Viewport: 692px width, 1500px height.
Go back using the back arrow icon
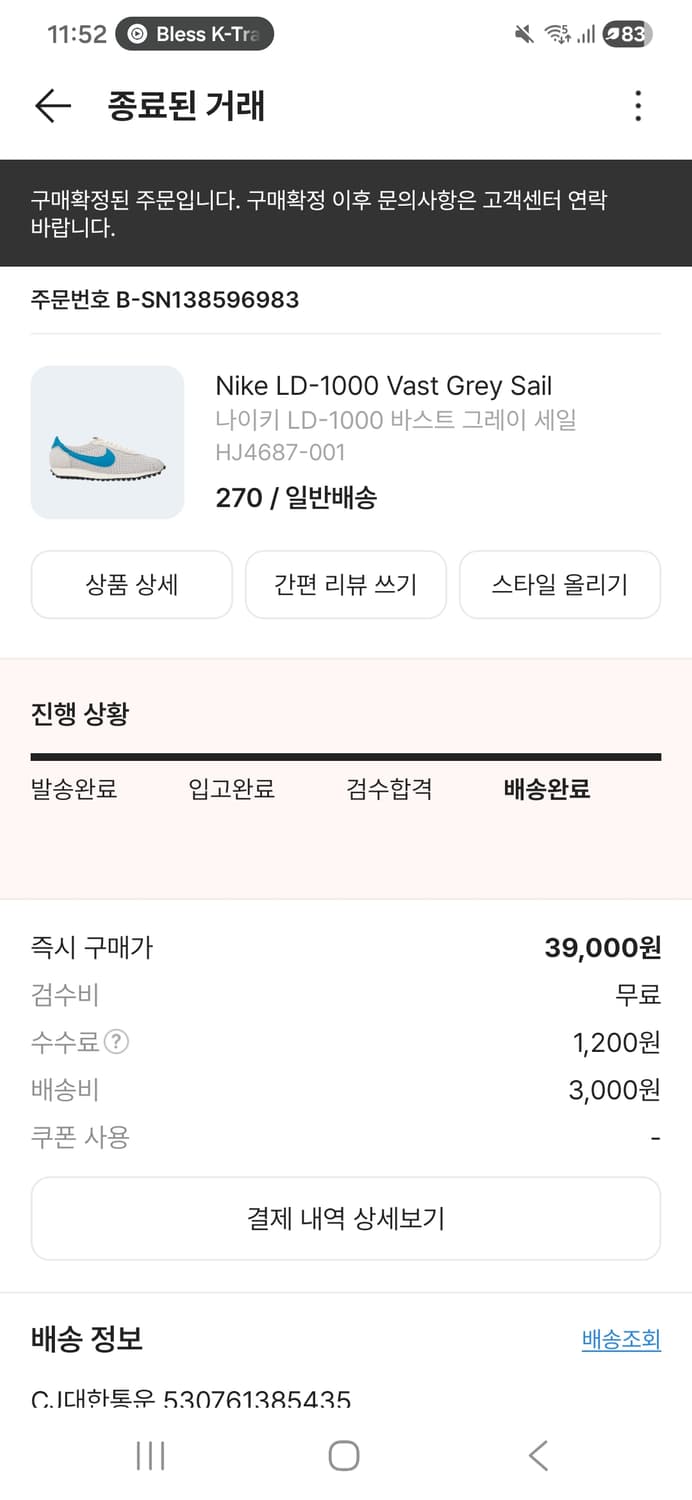(x=51, y=106)
